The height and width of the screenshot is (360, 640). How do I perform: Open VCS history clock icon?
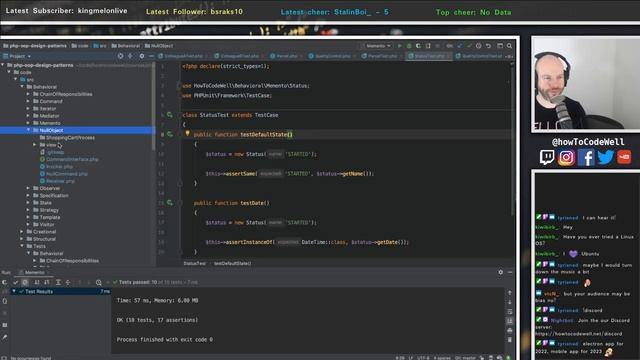[478, 46]
